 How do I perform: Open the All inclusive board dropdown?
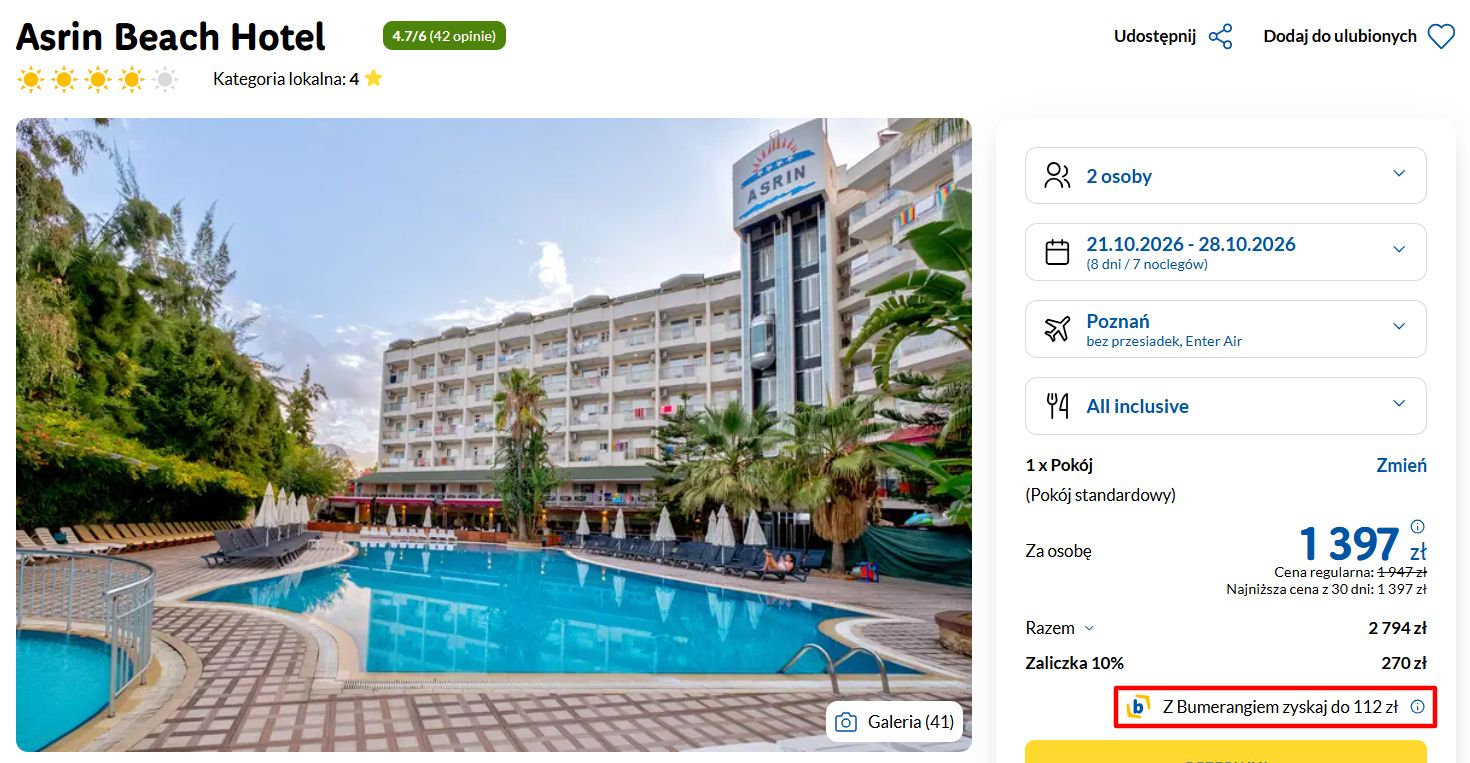pos(1226,406)
